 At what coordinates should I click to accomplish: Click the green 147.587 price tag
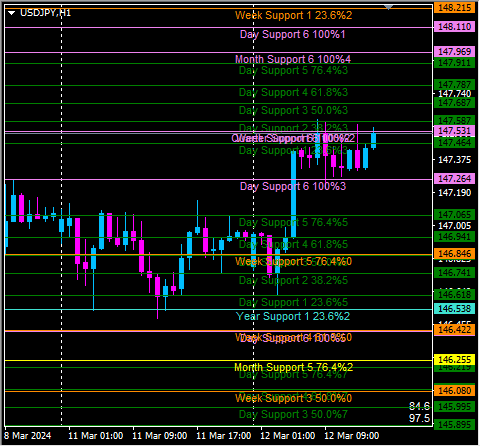coord(455,120)
